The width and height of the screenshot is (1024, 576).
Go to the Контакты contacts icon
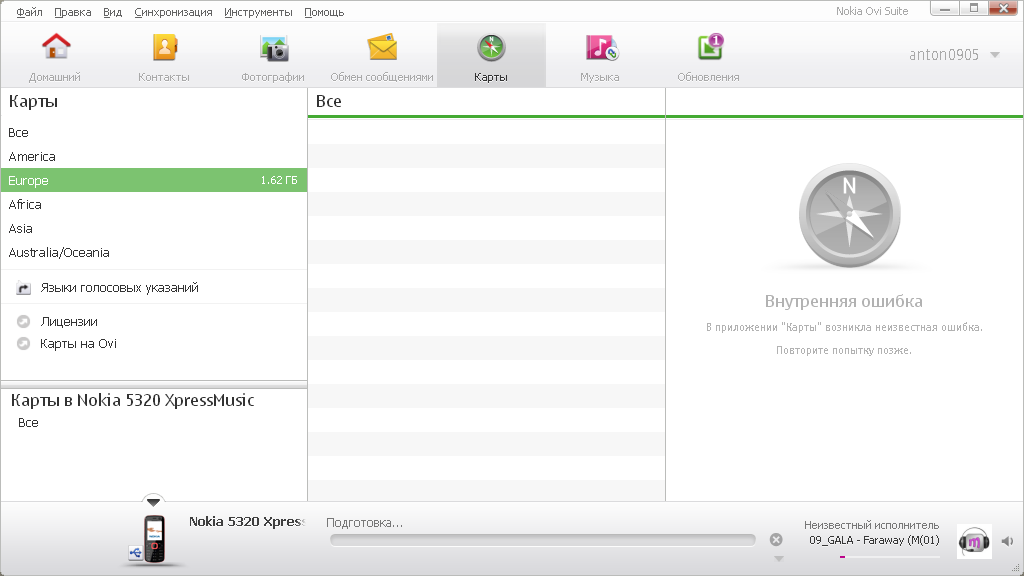(x=164, y=48)
